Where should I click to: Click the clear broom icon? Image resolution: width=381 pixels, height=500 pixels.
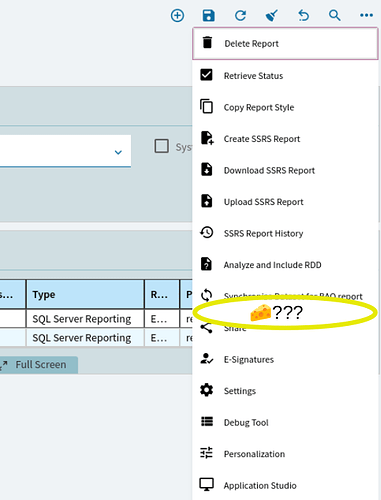pyautogui.click(x=272, y=16)
